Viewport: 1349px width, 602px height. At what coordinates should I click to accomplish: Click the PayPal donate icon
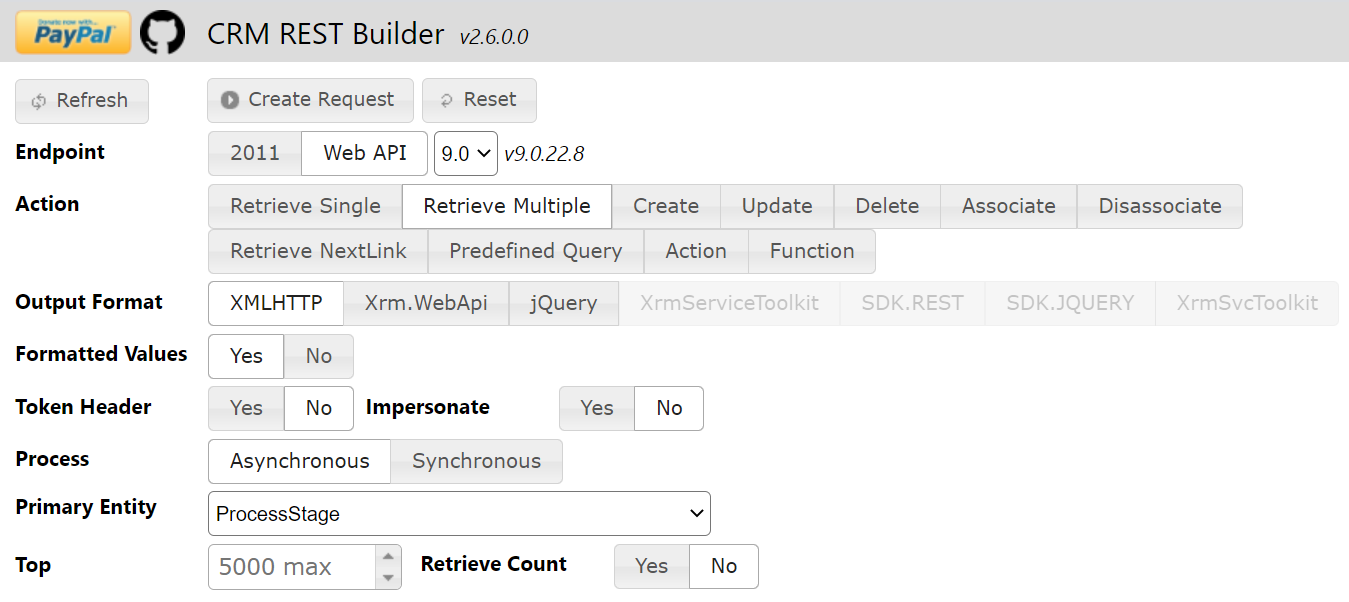tap(73, 33)
